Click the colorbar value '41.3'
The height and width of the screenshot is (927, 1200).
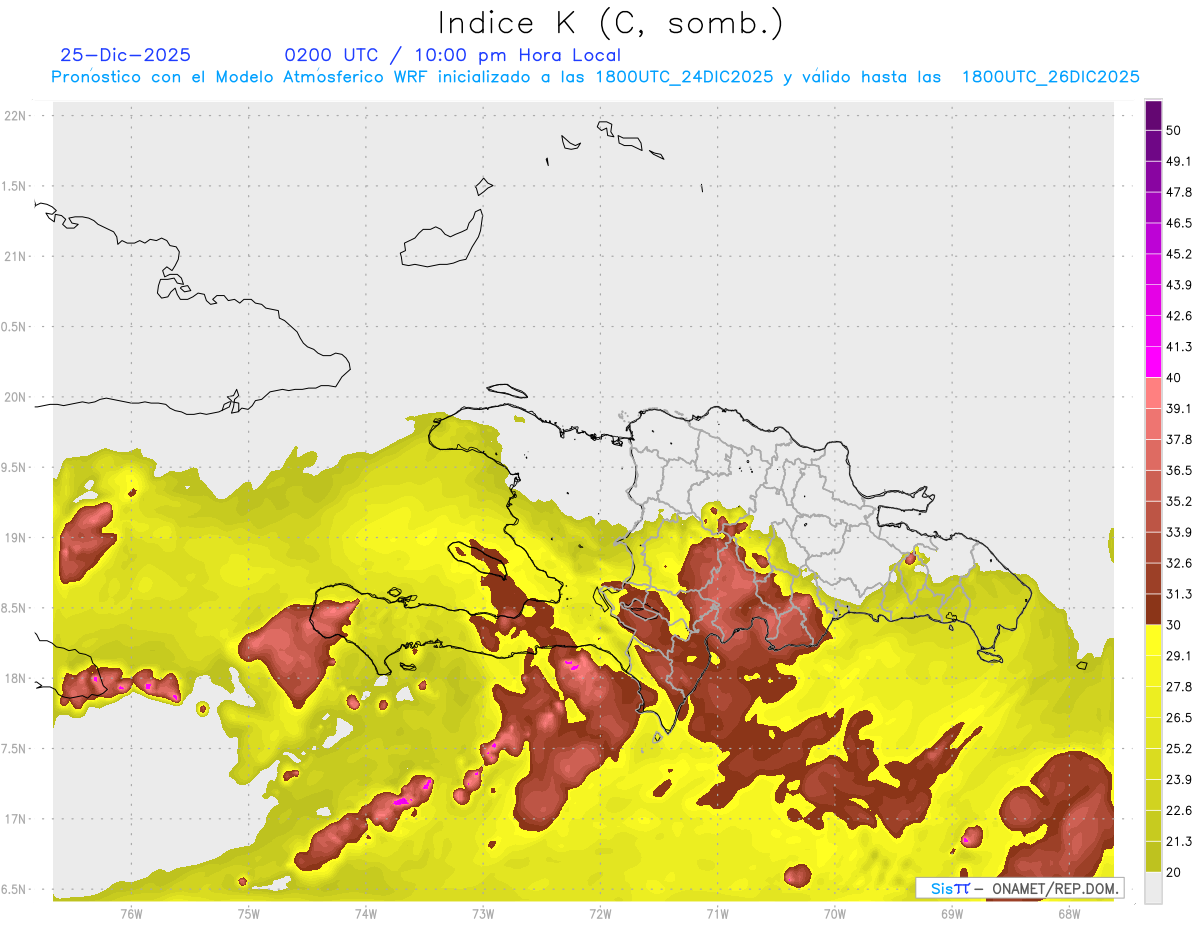(1179, 347)
